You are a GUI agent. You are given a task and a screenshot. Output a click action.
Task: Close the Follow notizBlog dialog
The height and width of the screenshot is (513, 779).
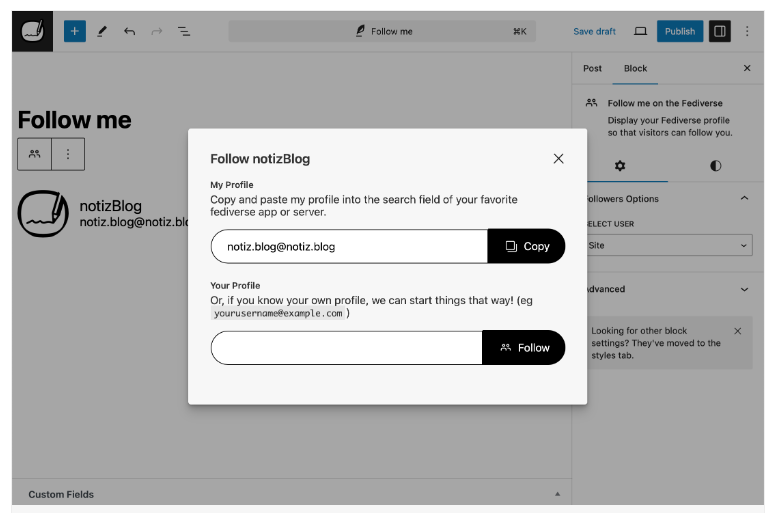pyautogui.click(x=558, y=158)
